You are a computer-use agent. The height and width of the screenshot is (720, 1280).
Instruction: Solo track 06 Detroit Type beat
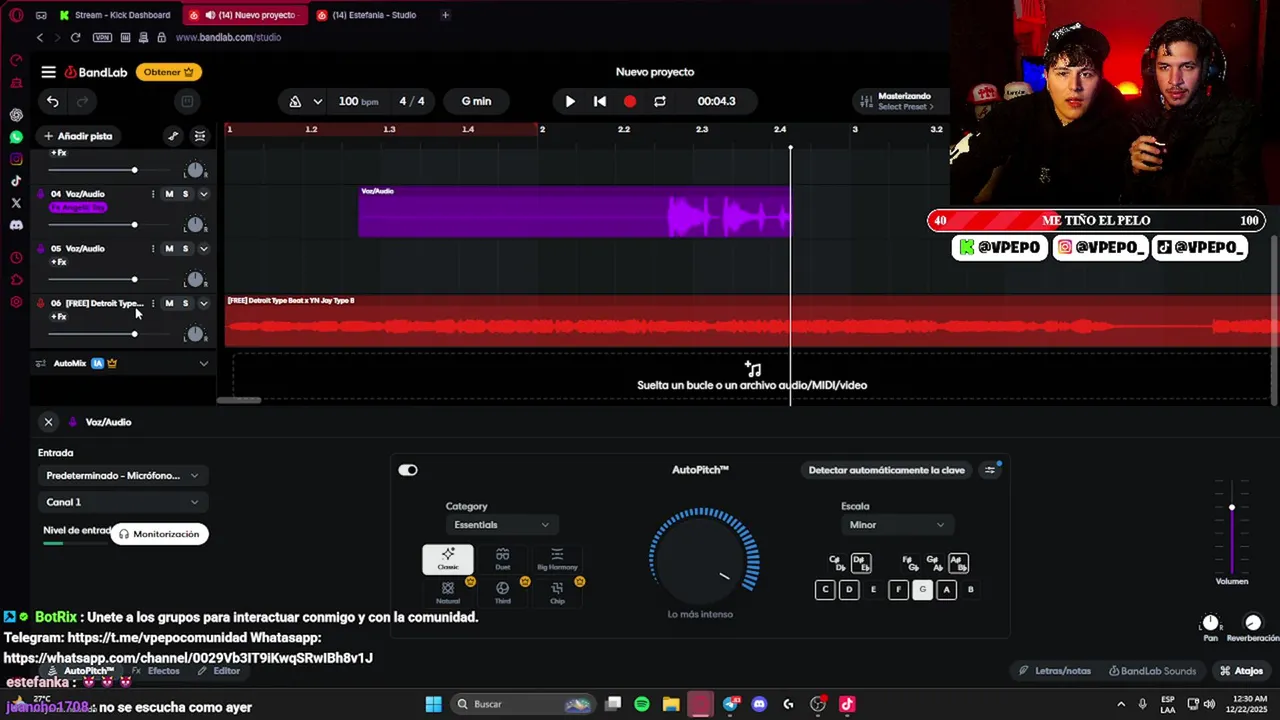tap(185, 303)
